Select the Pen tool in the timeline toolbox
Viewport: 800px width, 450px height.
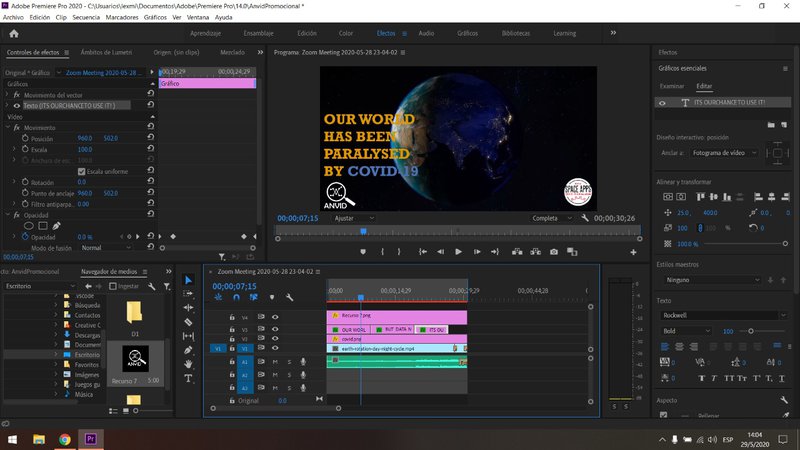pos(188,350)
